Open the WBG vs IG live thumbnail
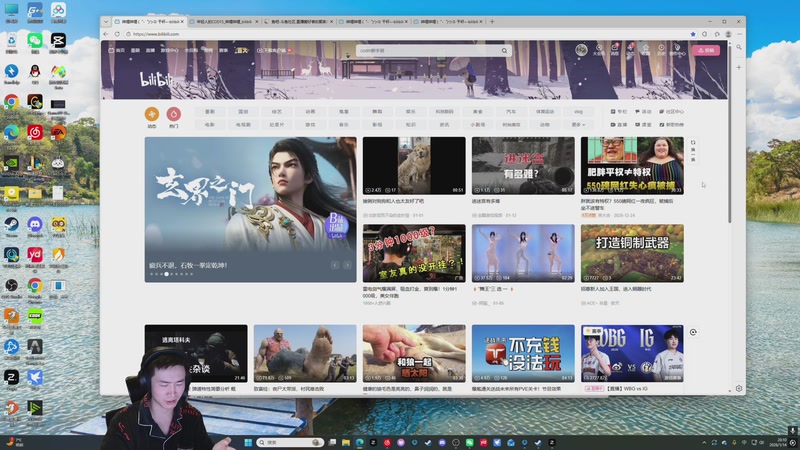 click(x=632, y=353)
